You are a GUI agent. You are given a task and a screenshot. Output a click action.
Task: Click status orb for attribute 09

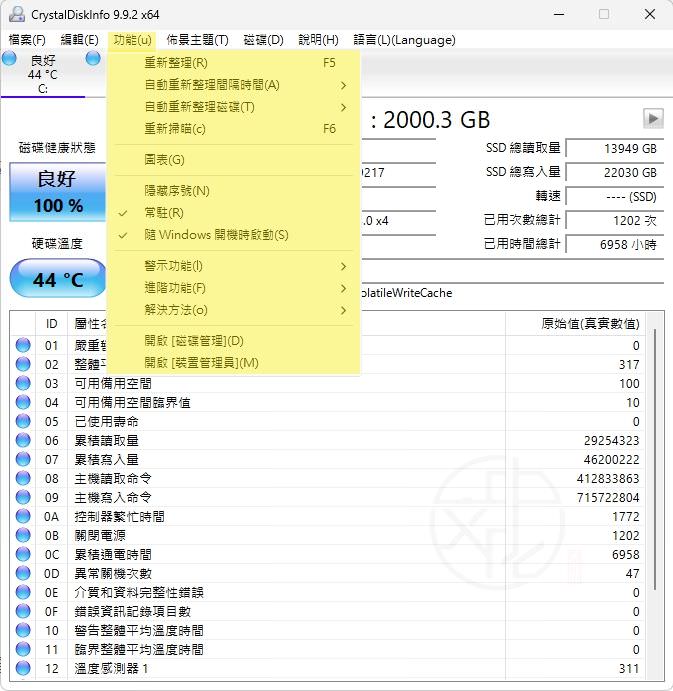point(23,497)
